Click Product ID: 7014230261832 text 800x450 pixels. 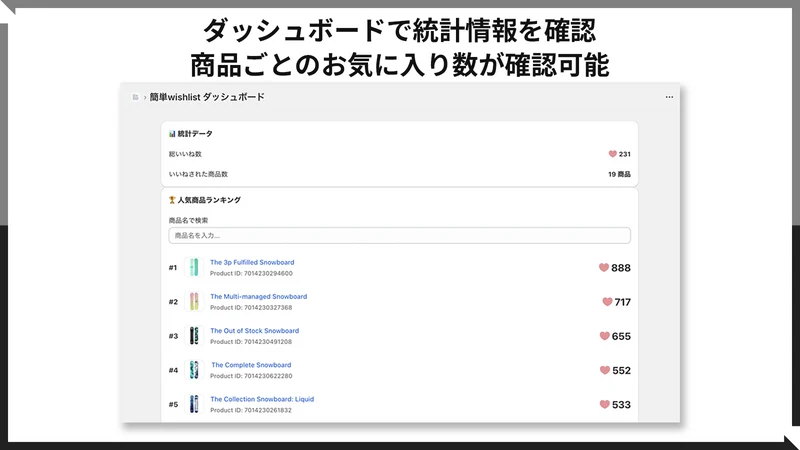tap(251, 410)
